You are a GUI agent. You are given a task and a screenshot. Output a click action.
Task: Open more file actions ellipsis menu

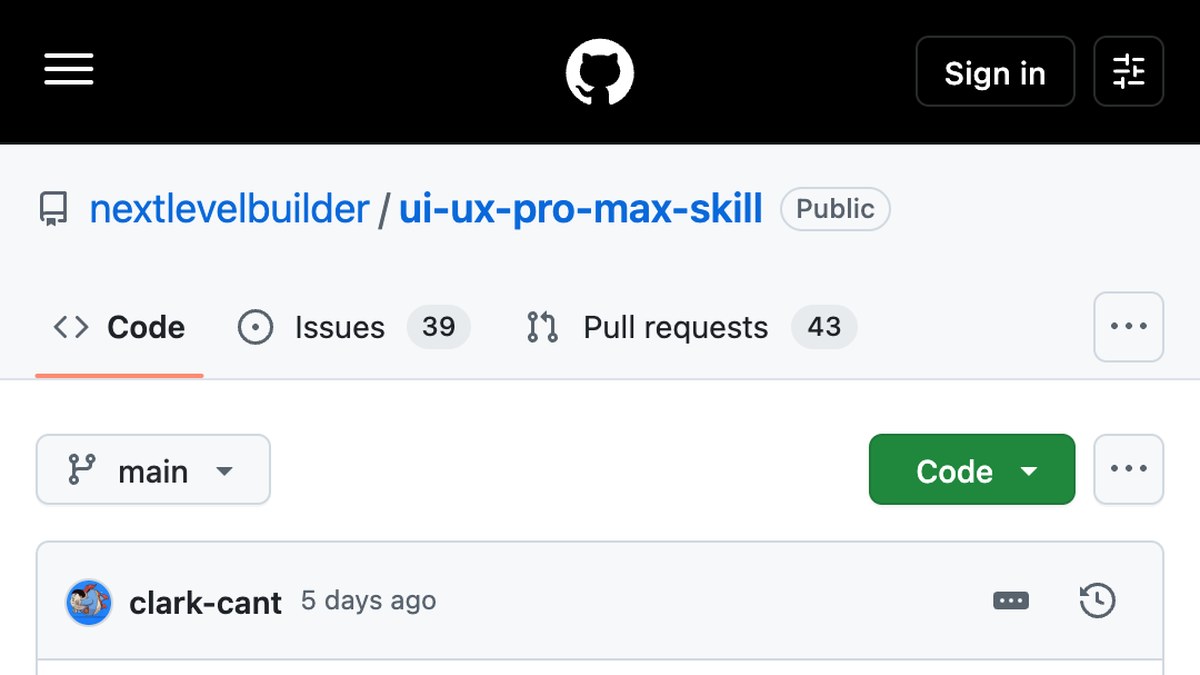point(1128,469)
